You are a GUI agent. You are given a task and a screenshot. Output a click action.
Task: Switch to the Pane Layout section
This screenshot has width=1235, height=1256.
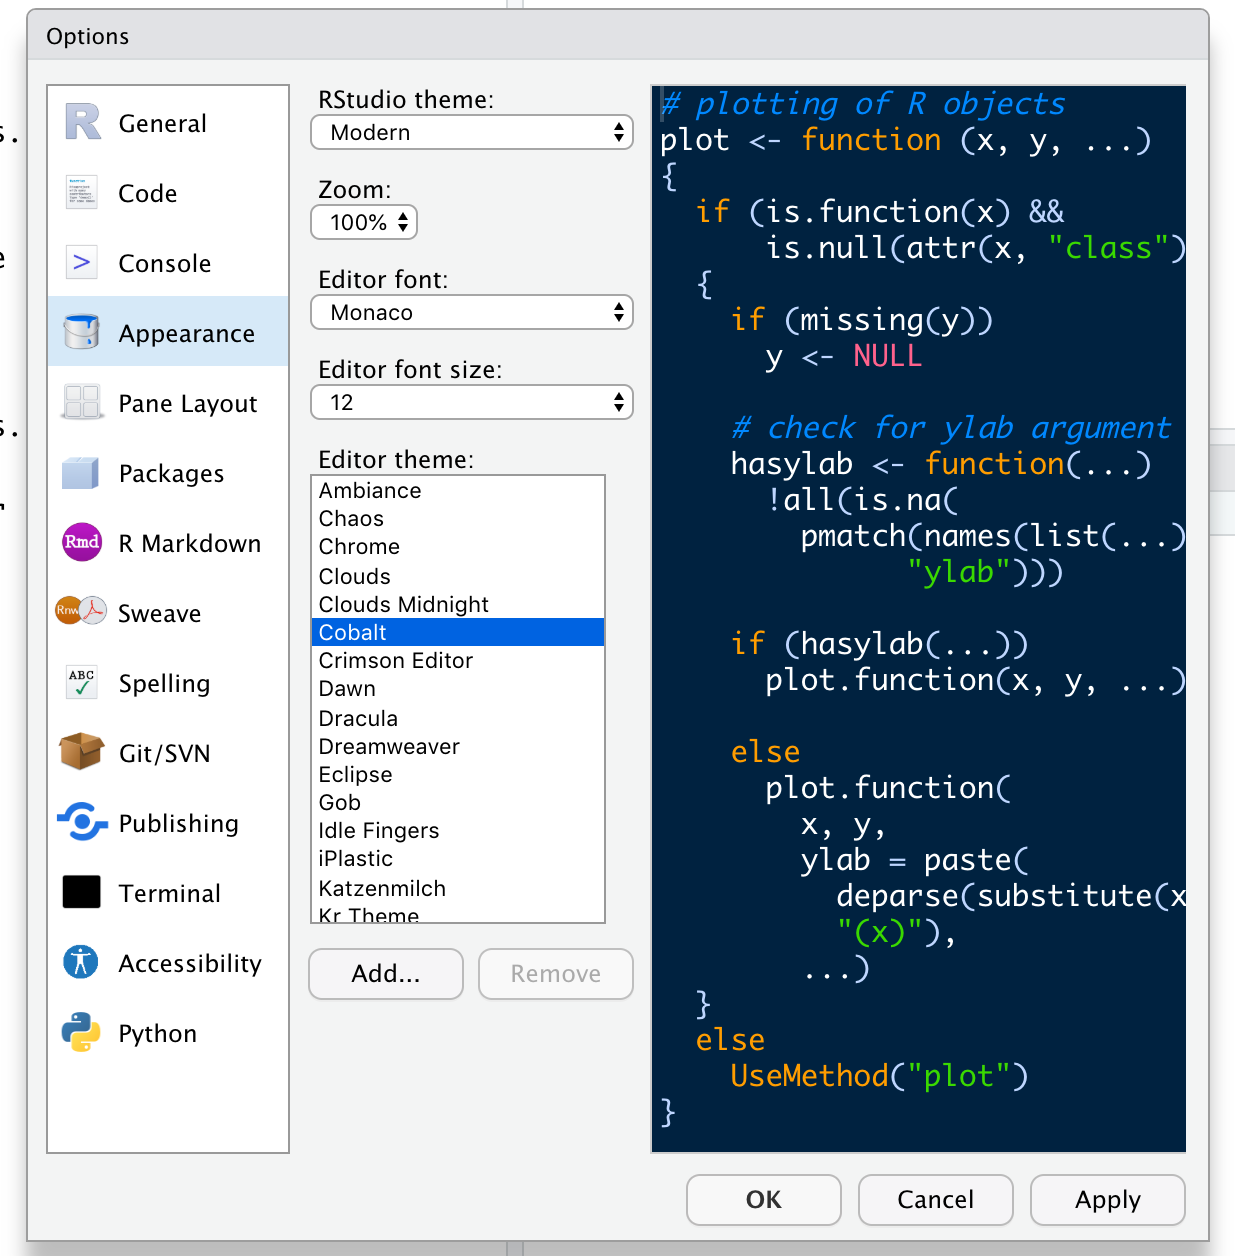(x=187, y=403)
